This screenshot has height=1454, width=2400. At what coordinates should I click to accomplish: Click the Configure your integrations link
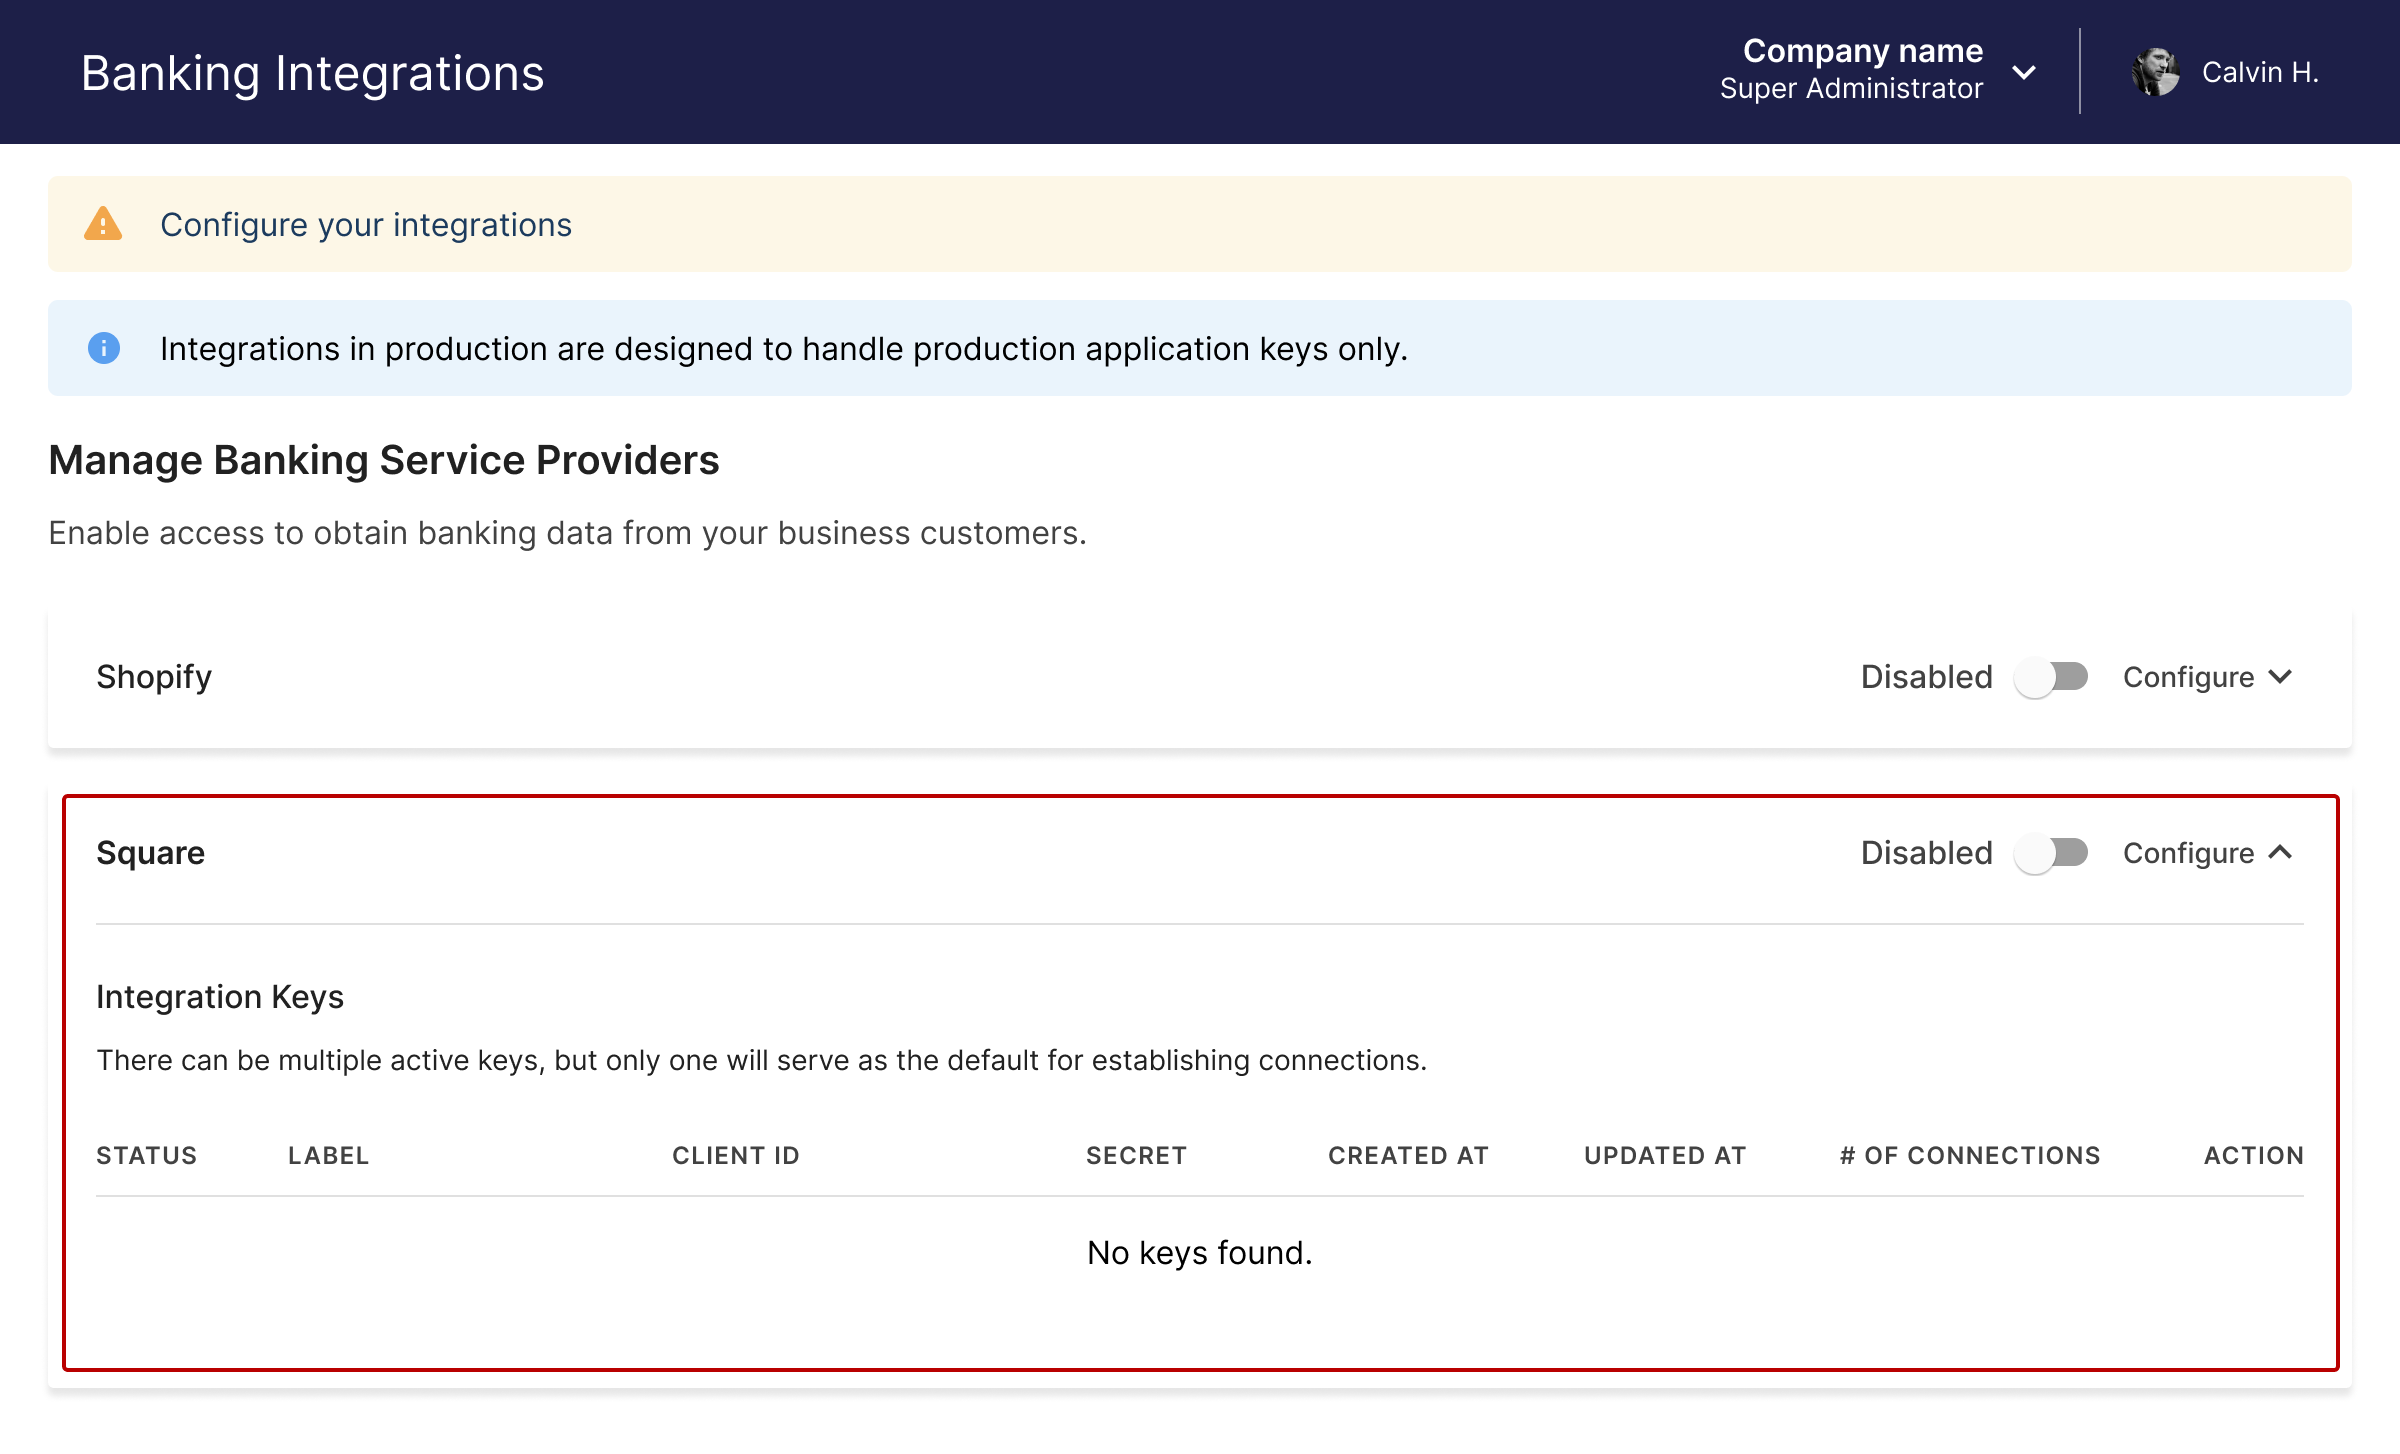pyautogui.click(x=366, y=225)
